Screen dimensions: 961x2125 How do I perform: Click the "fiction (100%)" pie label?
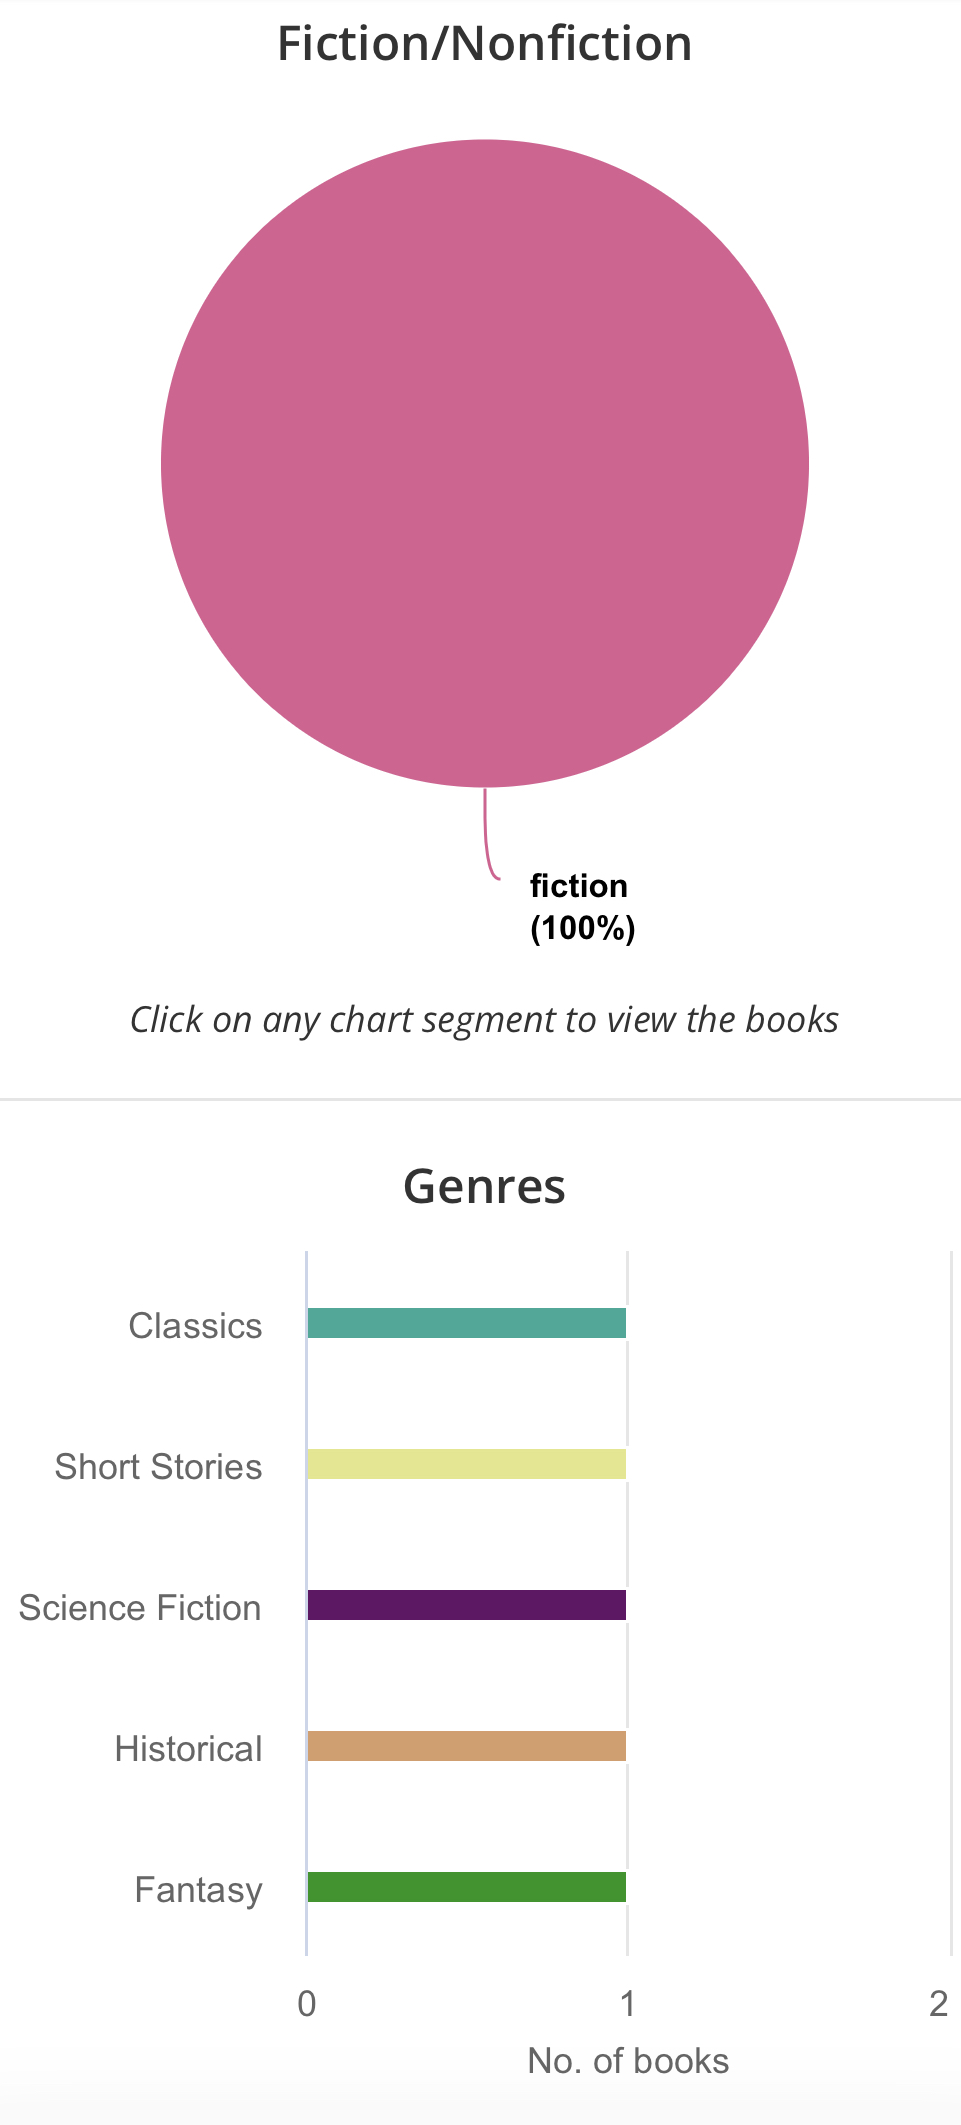[582, 907]
